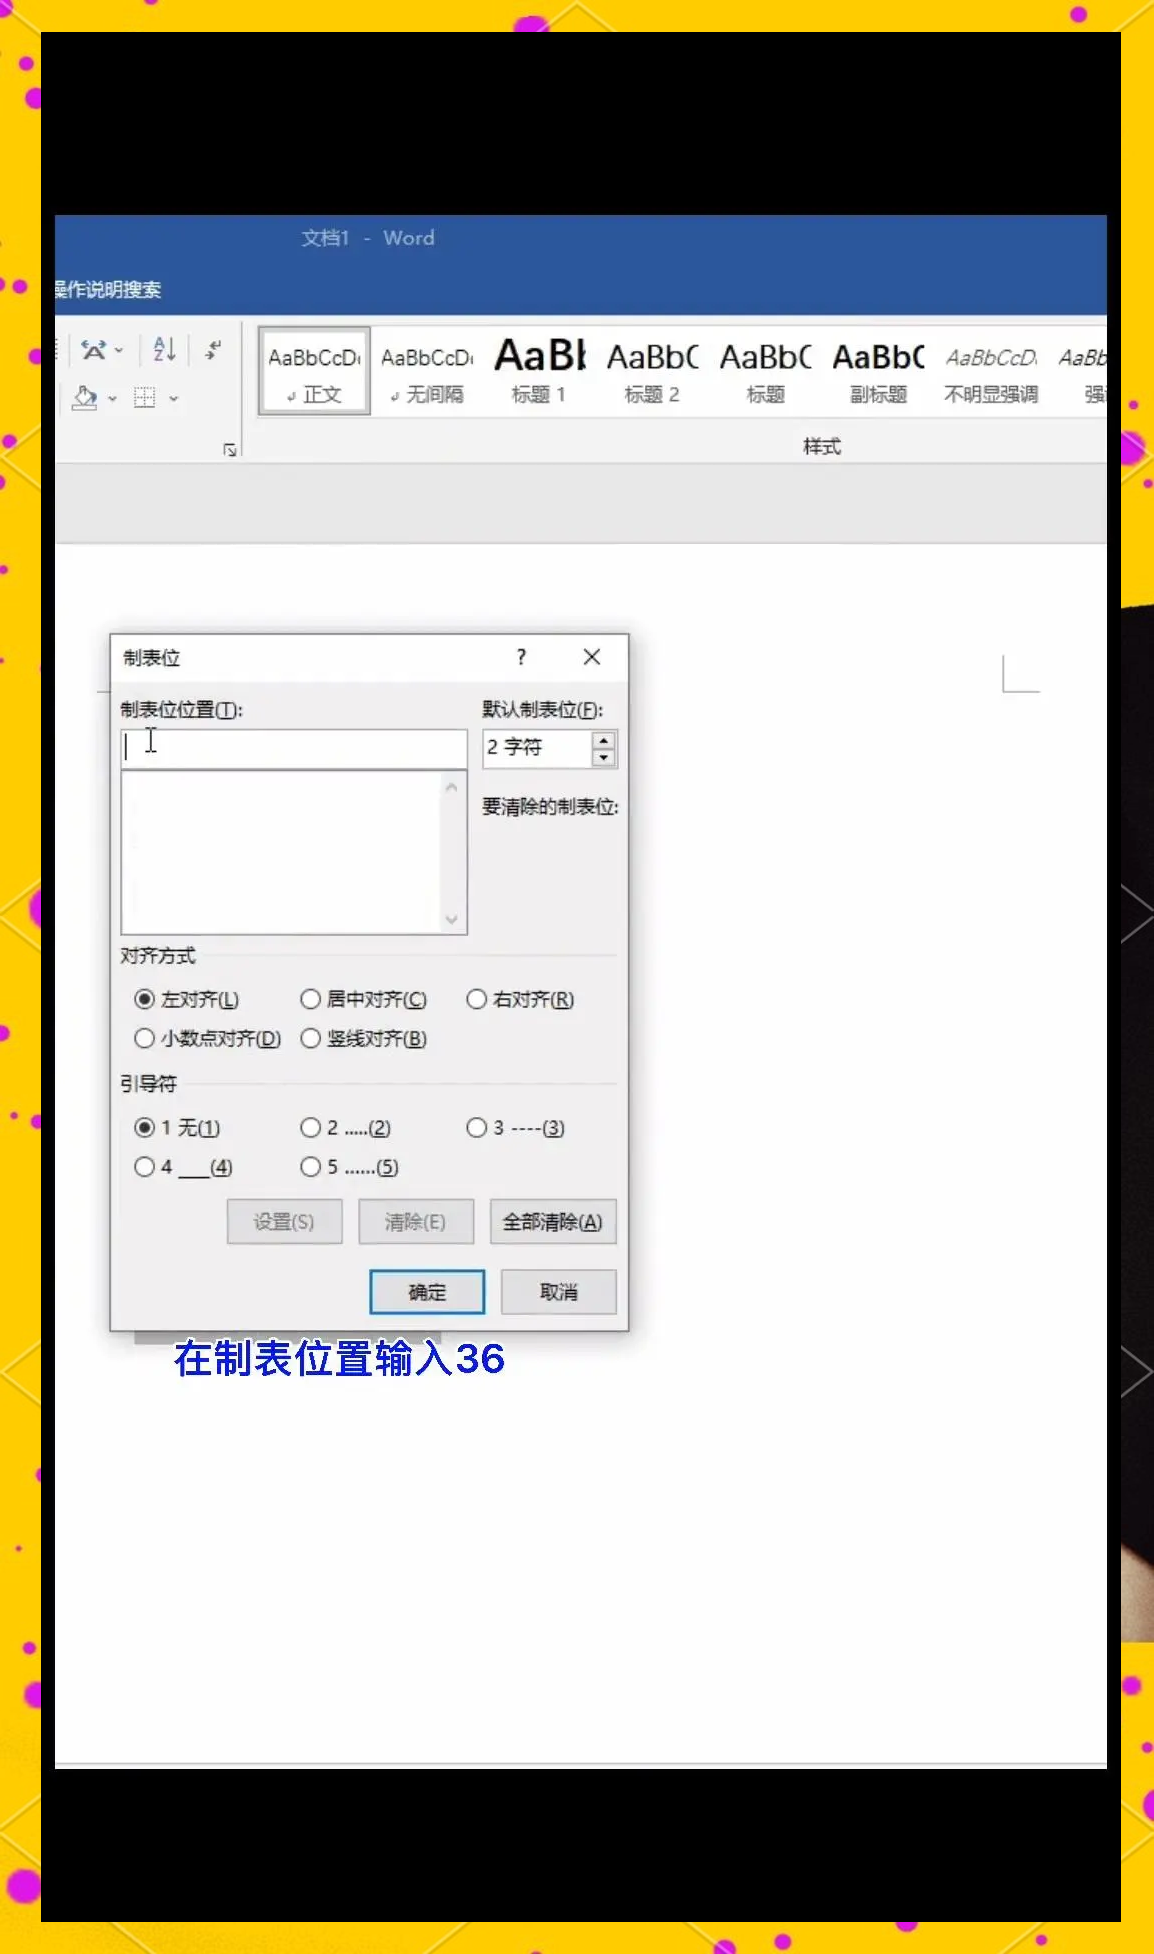Click the Sort A-Z icon
Viewport: 1154px width, 1954px height.
coord(164,350)
